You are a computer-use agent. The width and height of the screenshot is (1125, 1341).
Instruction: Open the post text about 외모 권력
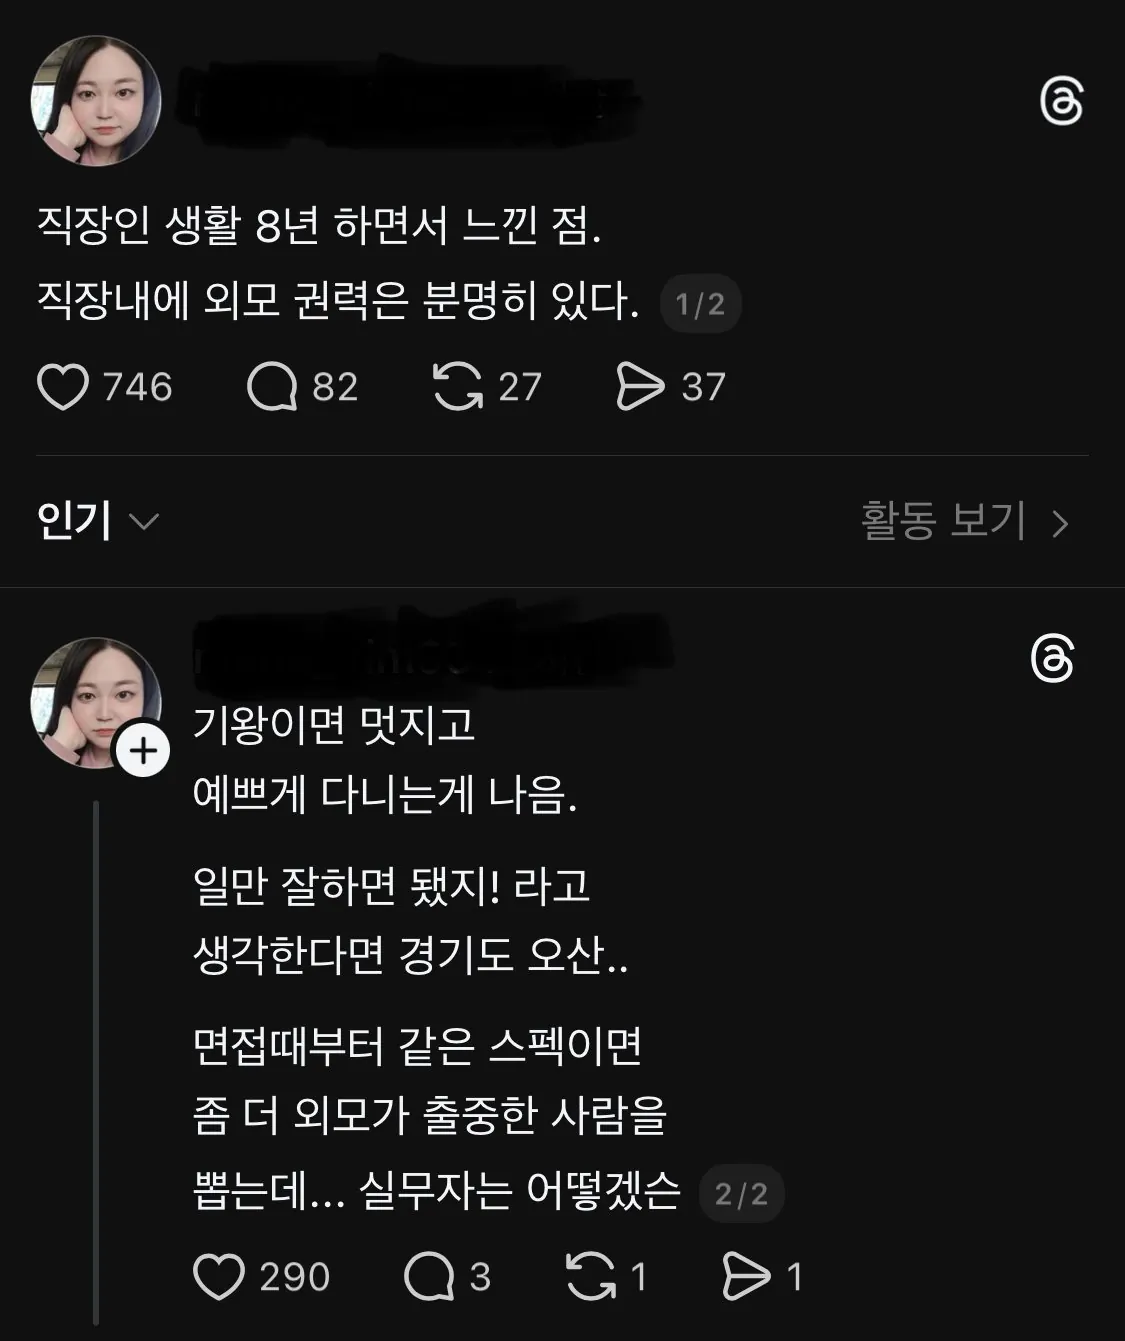pyautogui.click(x=337, y=300)
